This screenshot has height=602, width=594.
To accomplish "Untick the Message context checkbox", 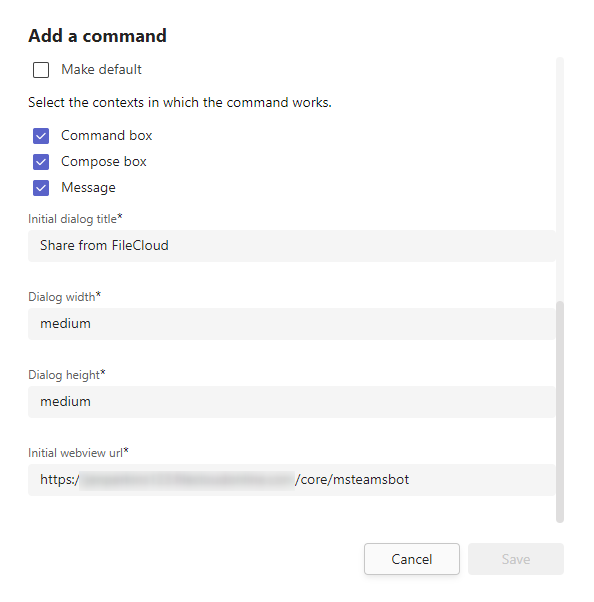I will 41,188.
